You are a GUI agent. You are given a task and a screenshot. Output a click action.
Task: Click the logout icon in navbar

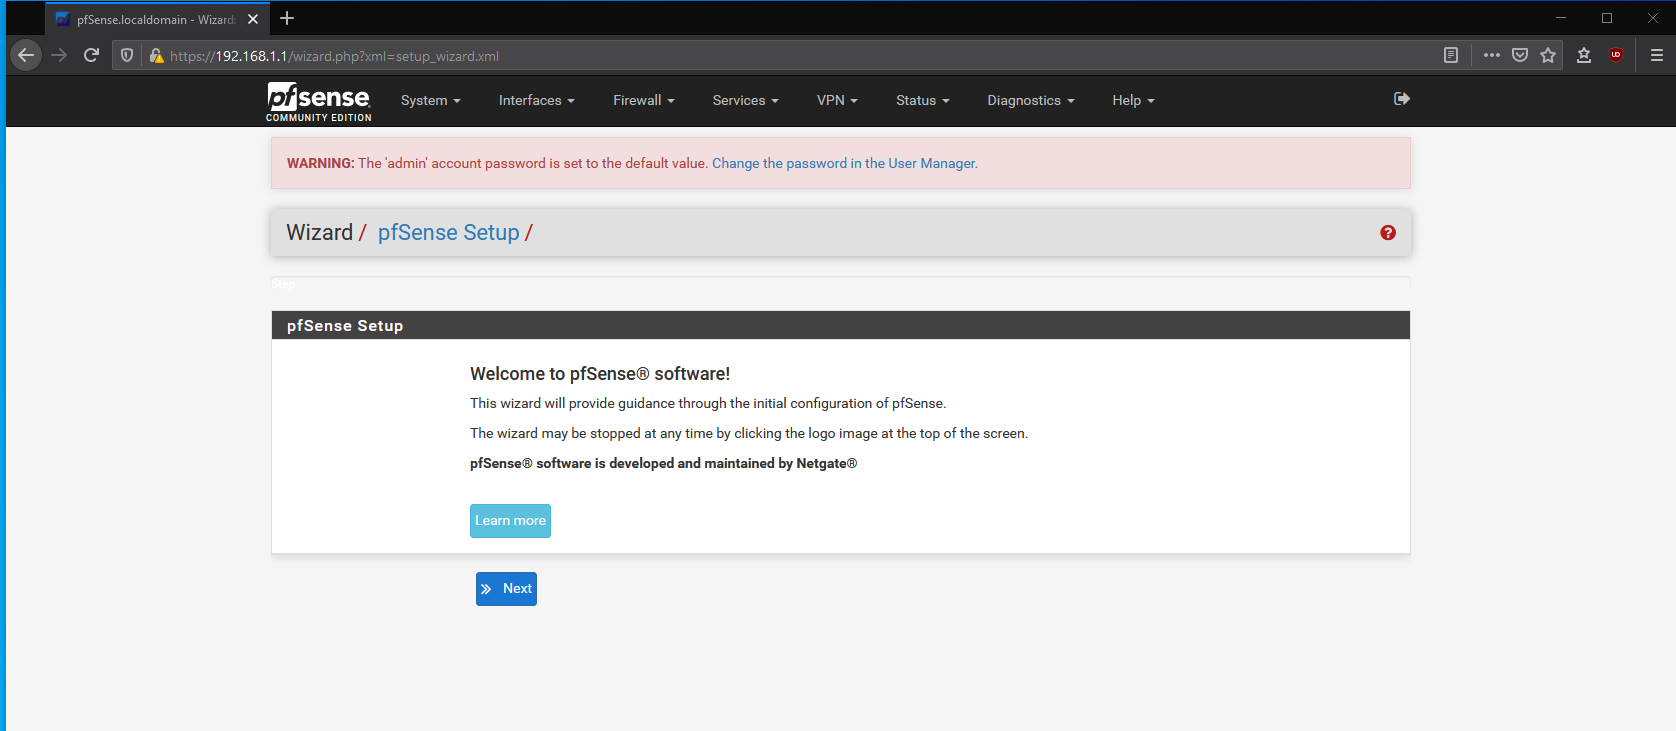(x=1401, y=98)
